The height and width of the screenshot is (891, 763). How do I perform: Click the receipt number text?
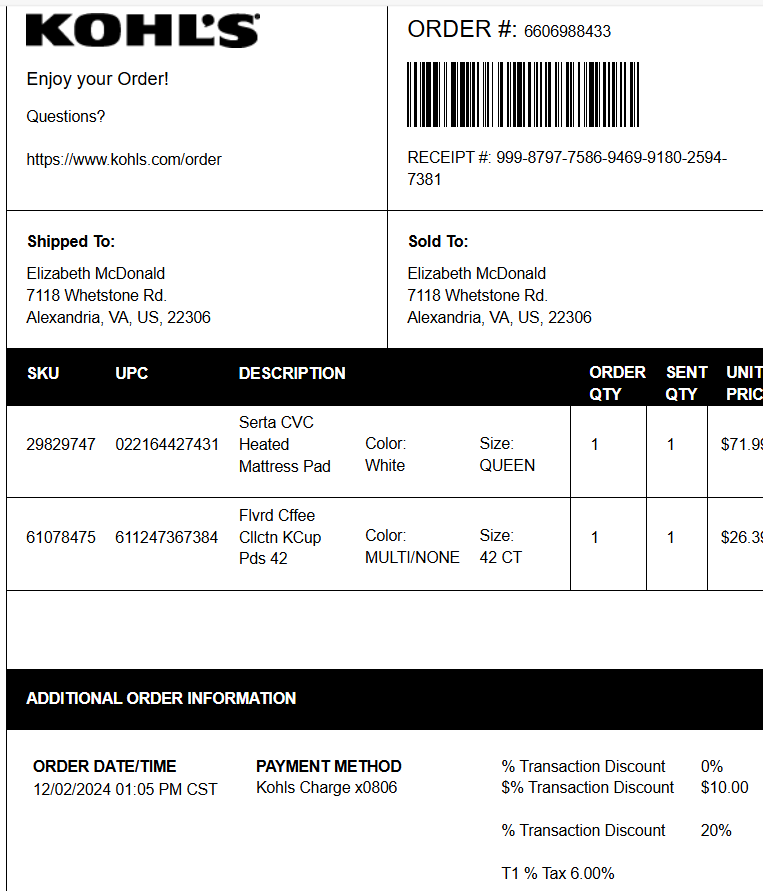pos(567,168)
